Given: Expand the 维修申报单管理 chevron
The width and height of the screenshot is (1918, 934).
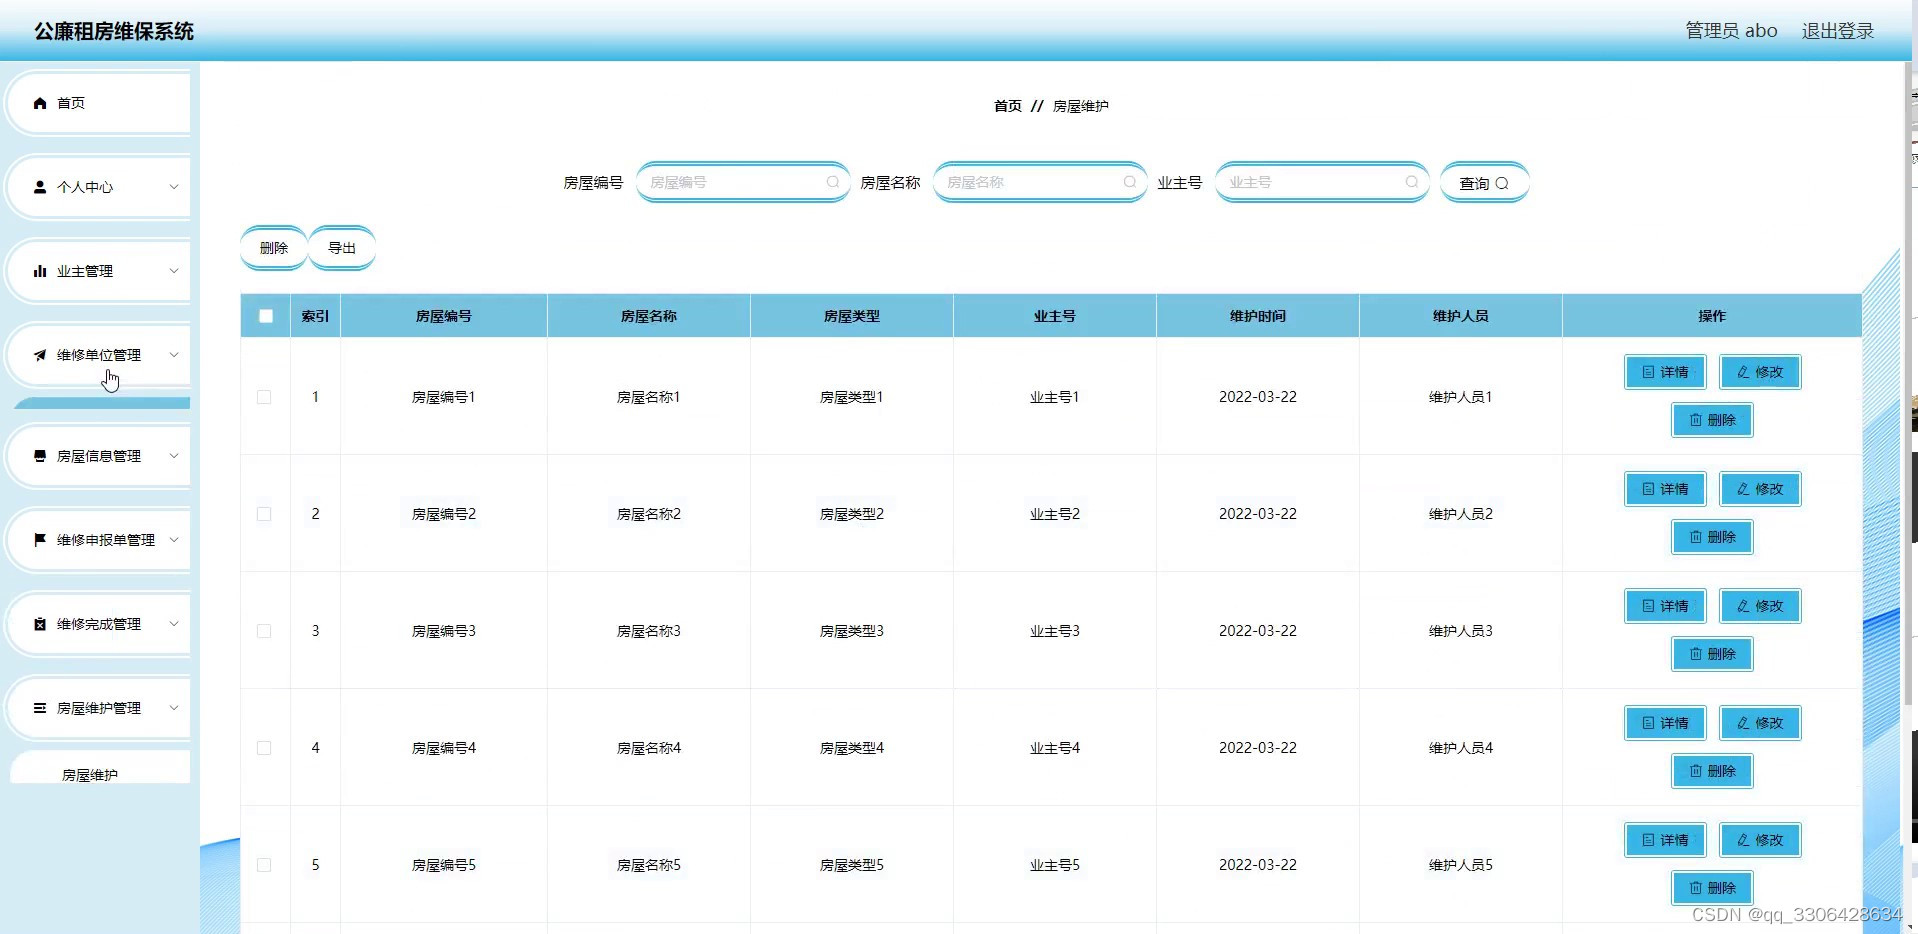Looking at the screenshot, I should (174, 540).
